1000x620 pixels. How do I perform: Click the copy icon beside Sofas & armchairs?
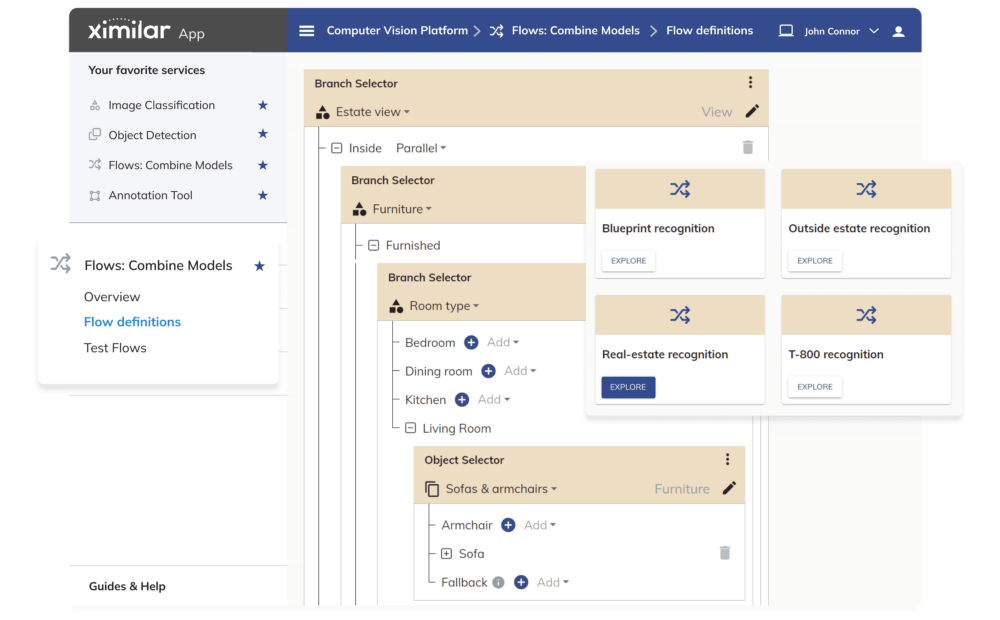[x=432, y=489]
